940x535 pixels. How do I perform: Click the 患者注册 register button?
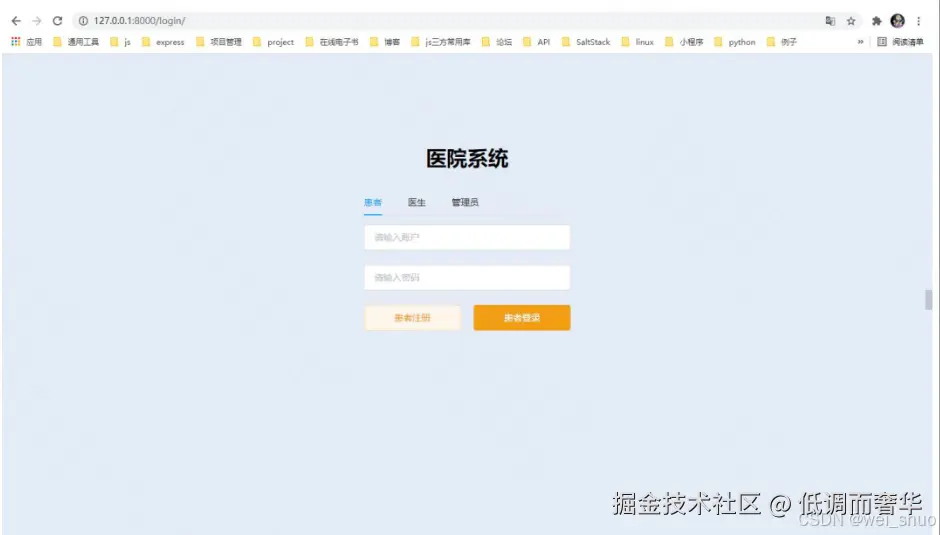pos(412,318)
